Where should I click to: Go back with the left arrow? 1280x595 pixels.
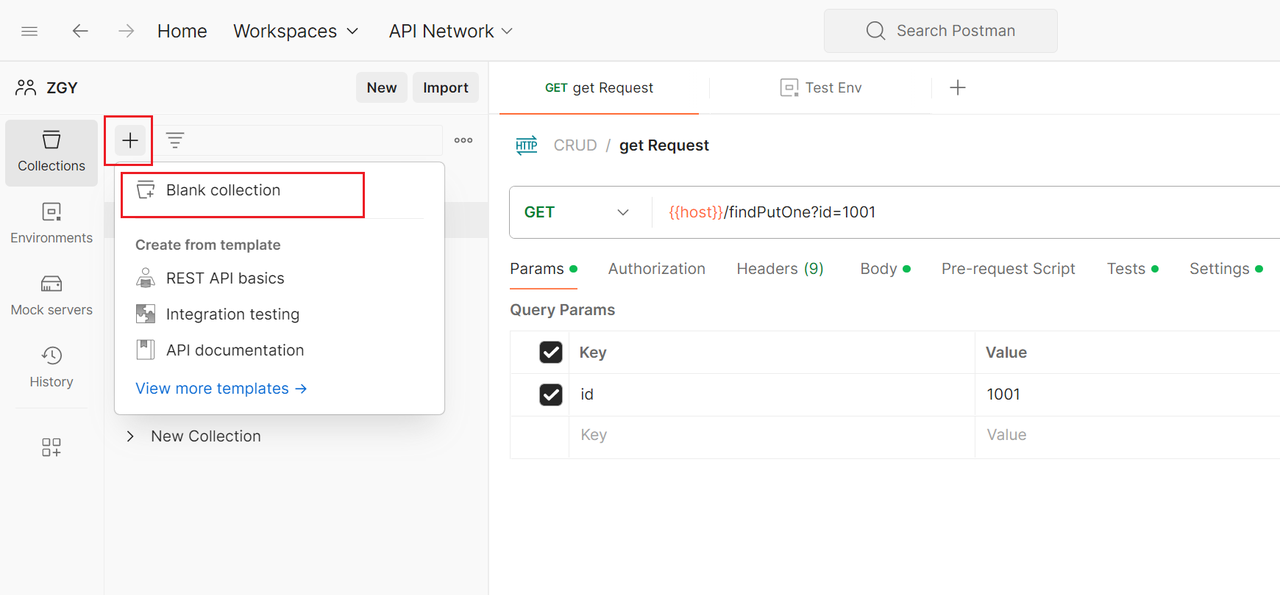click(80, 31)
